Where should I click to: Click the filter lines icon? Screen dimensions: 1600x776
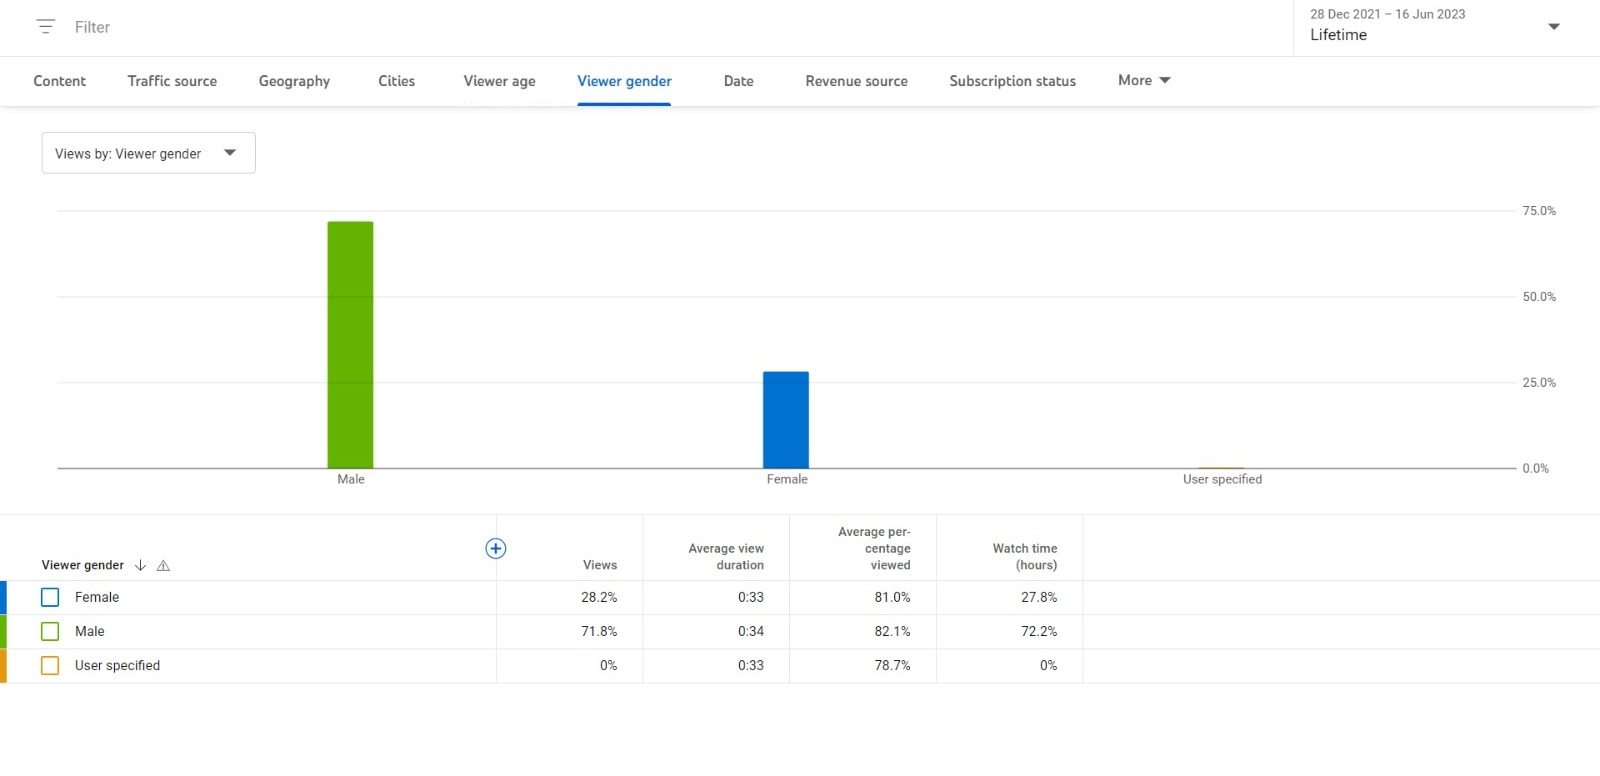coord(45,27)
